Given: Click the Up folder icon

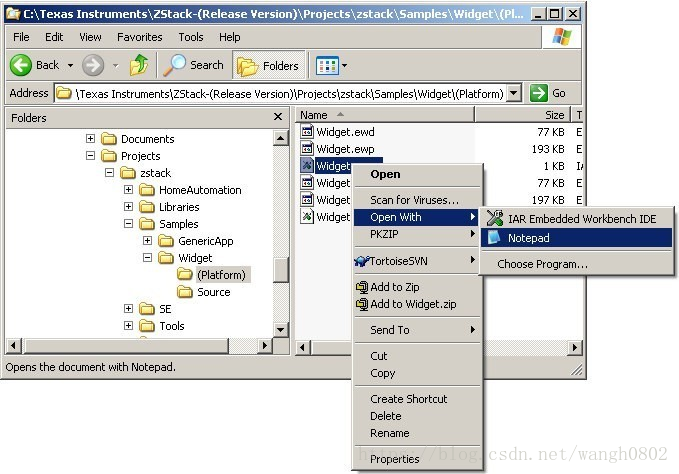Looking at the screenshot, I should (x=139, y=65).
